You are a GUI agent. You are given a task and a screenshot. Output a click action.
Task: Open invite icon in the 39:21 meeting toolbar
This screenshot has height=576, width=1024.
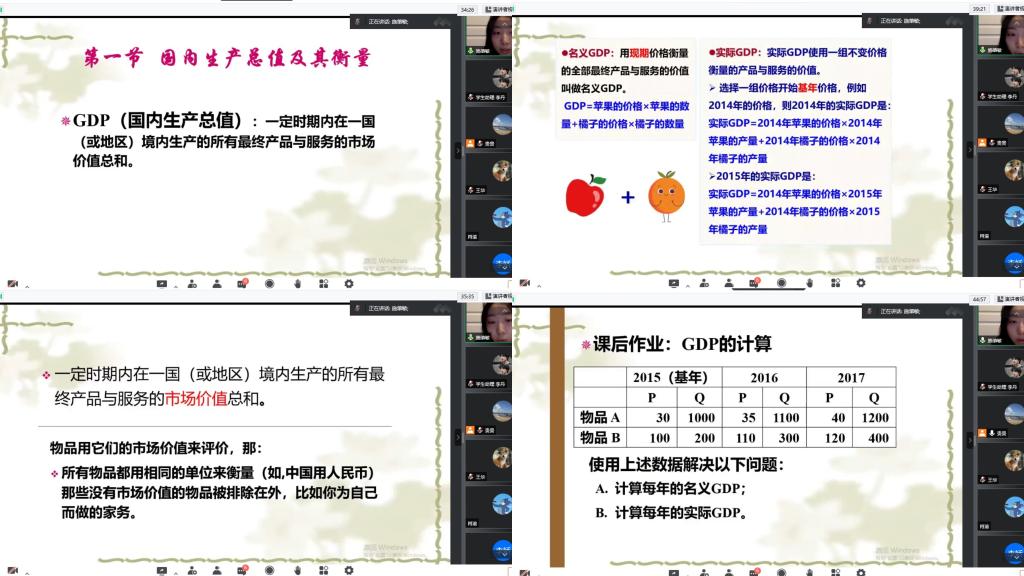[x=702, y=283]
